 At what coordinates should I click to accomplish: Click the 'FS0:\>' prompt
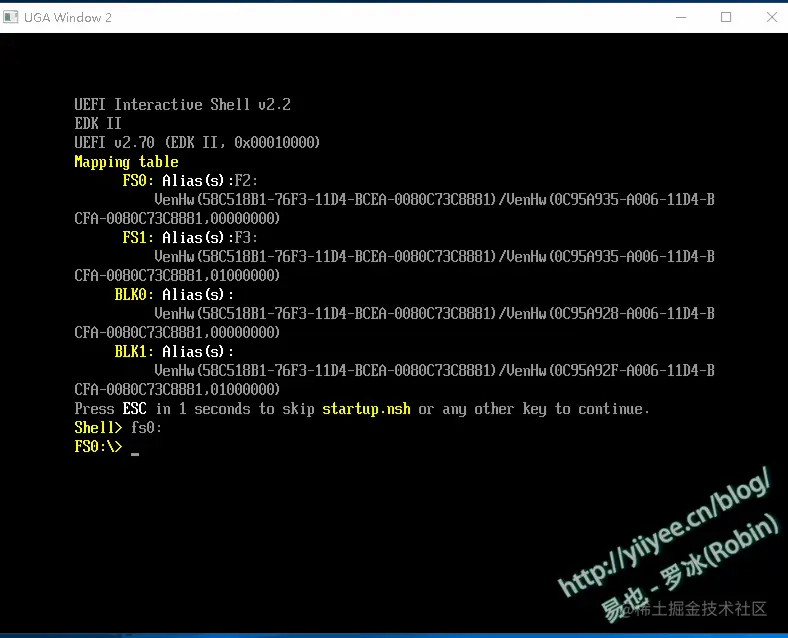[98, 447]
